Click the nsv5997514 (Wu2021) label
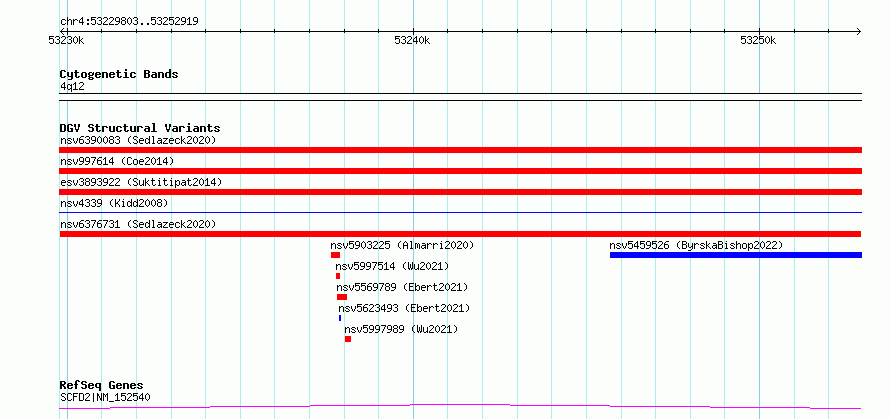 [x=392, y=266]
